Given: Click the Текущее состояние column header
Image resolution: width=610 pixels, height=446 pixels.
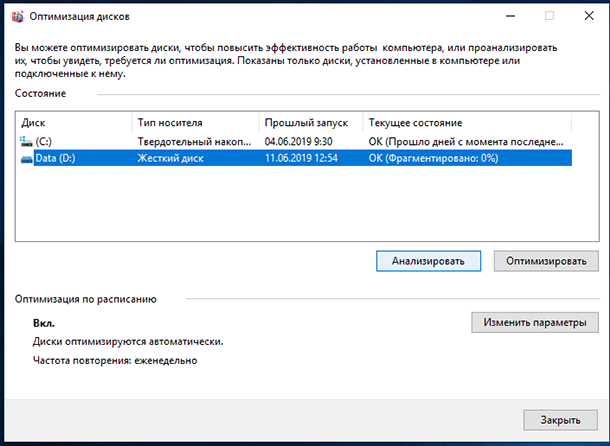Looking at the screenshot, I should click(467, 123).
